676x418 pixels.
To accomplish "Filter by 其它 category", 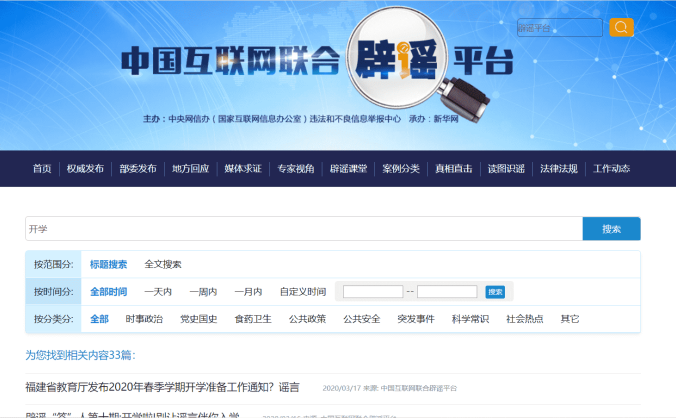I will (x=570, y=319).
